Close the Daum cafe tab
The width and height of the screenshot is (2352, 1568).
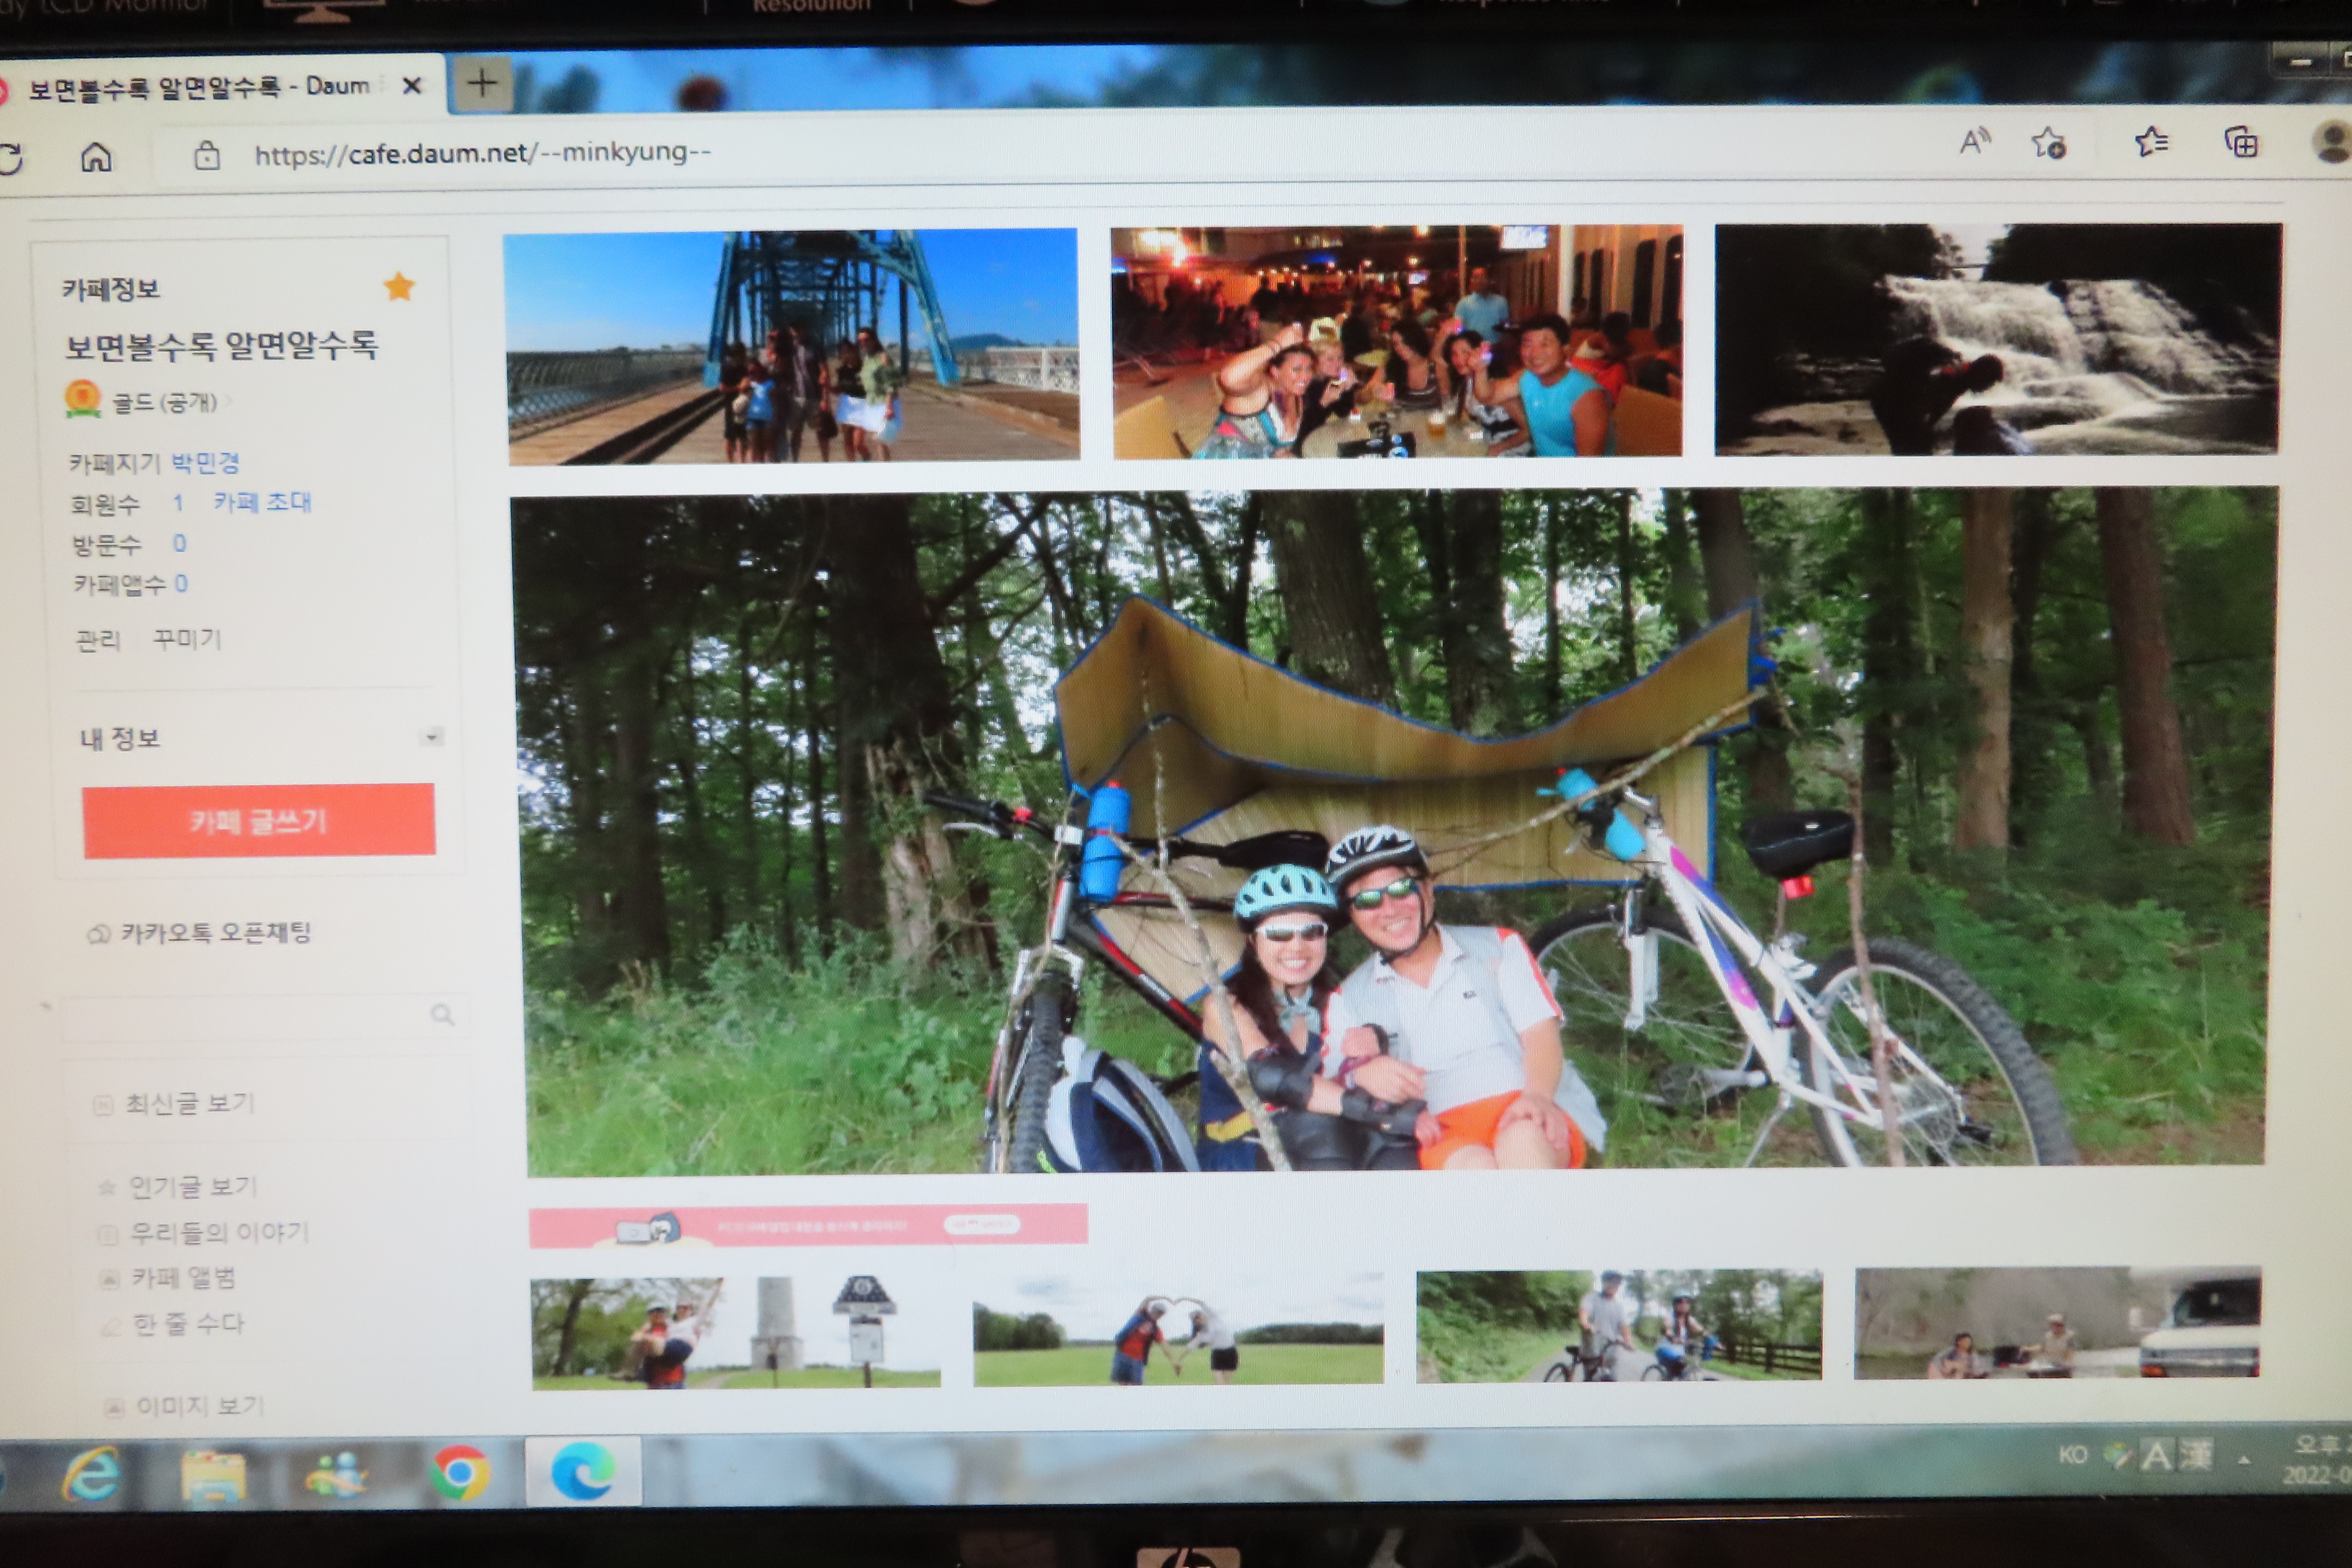pyautogui.click(x=411, y=86)
